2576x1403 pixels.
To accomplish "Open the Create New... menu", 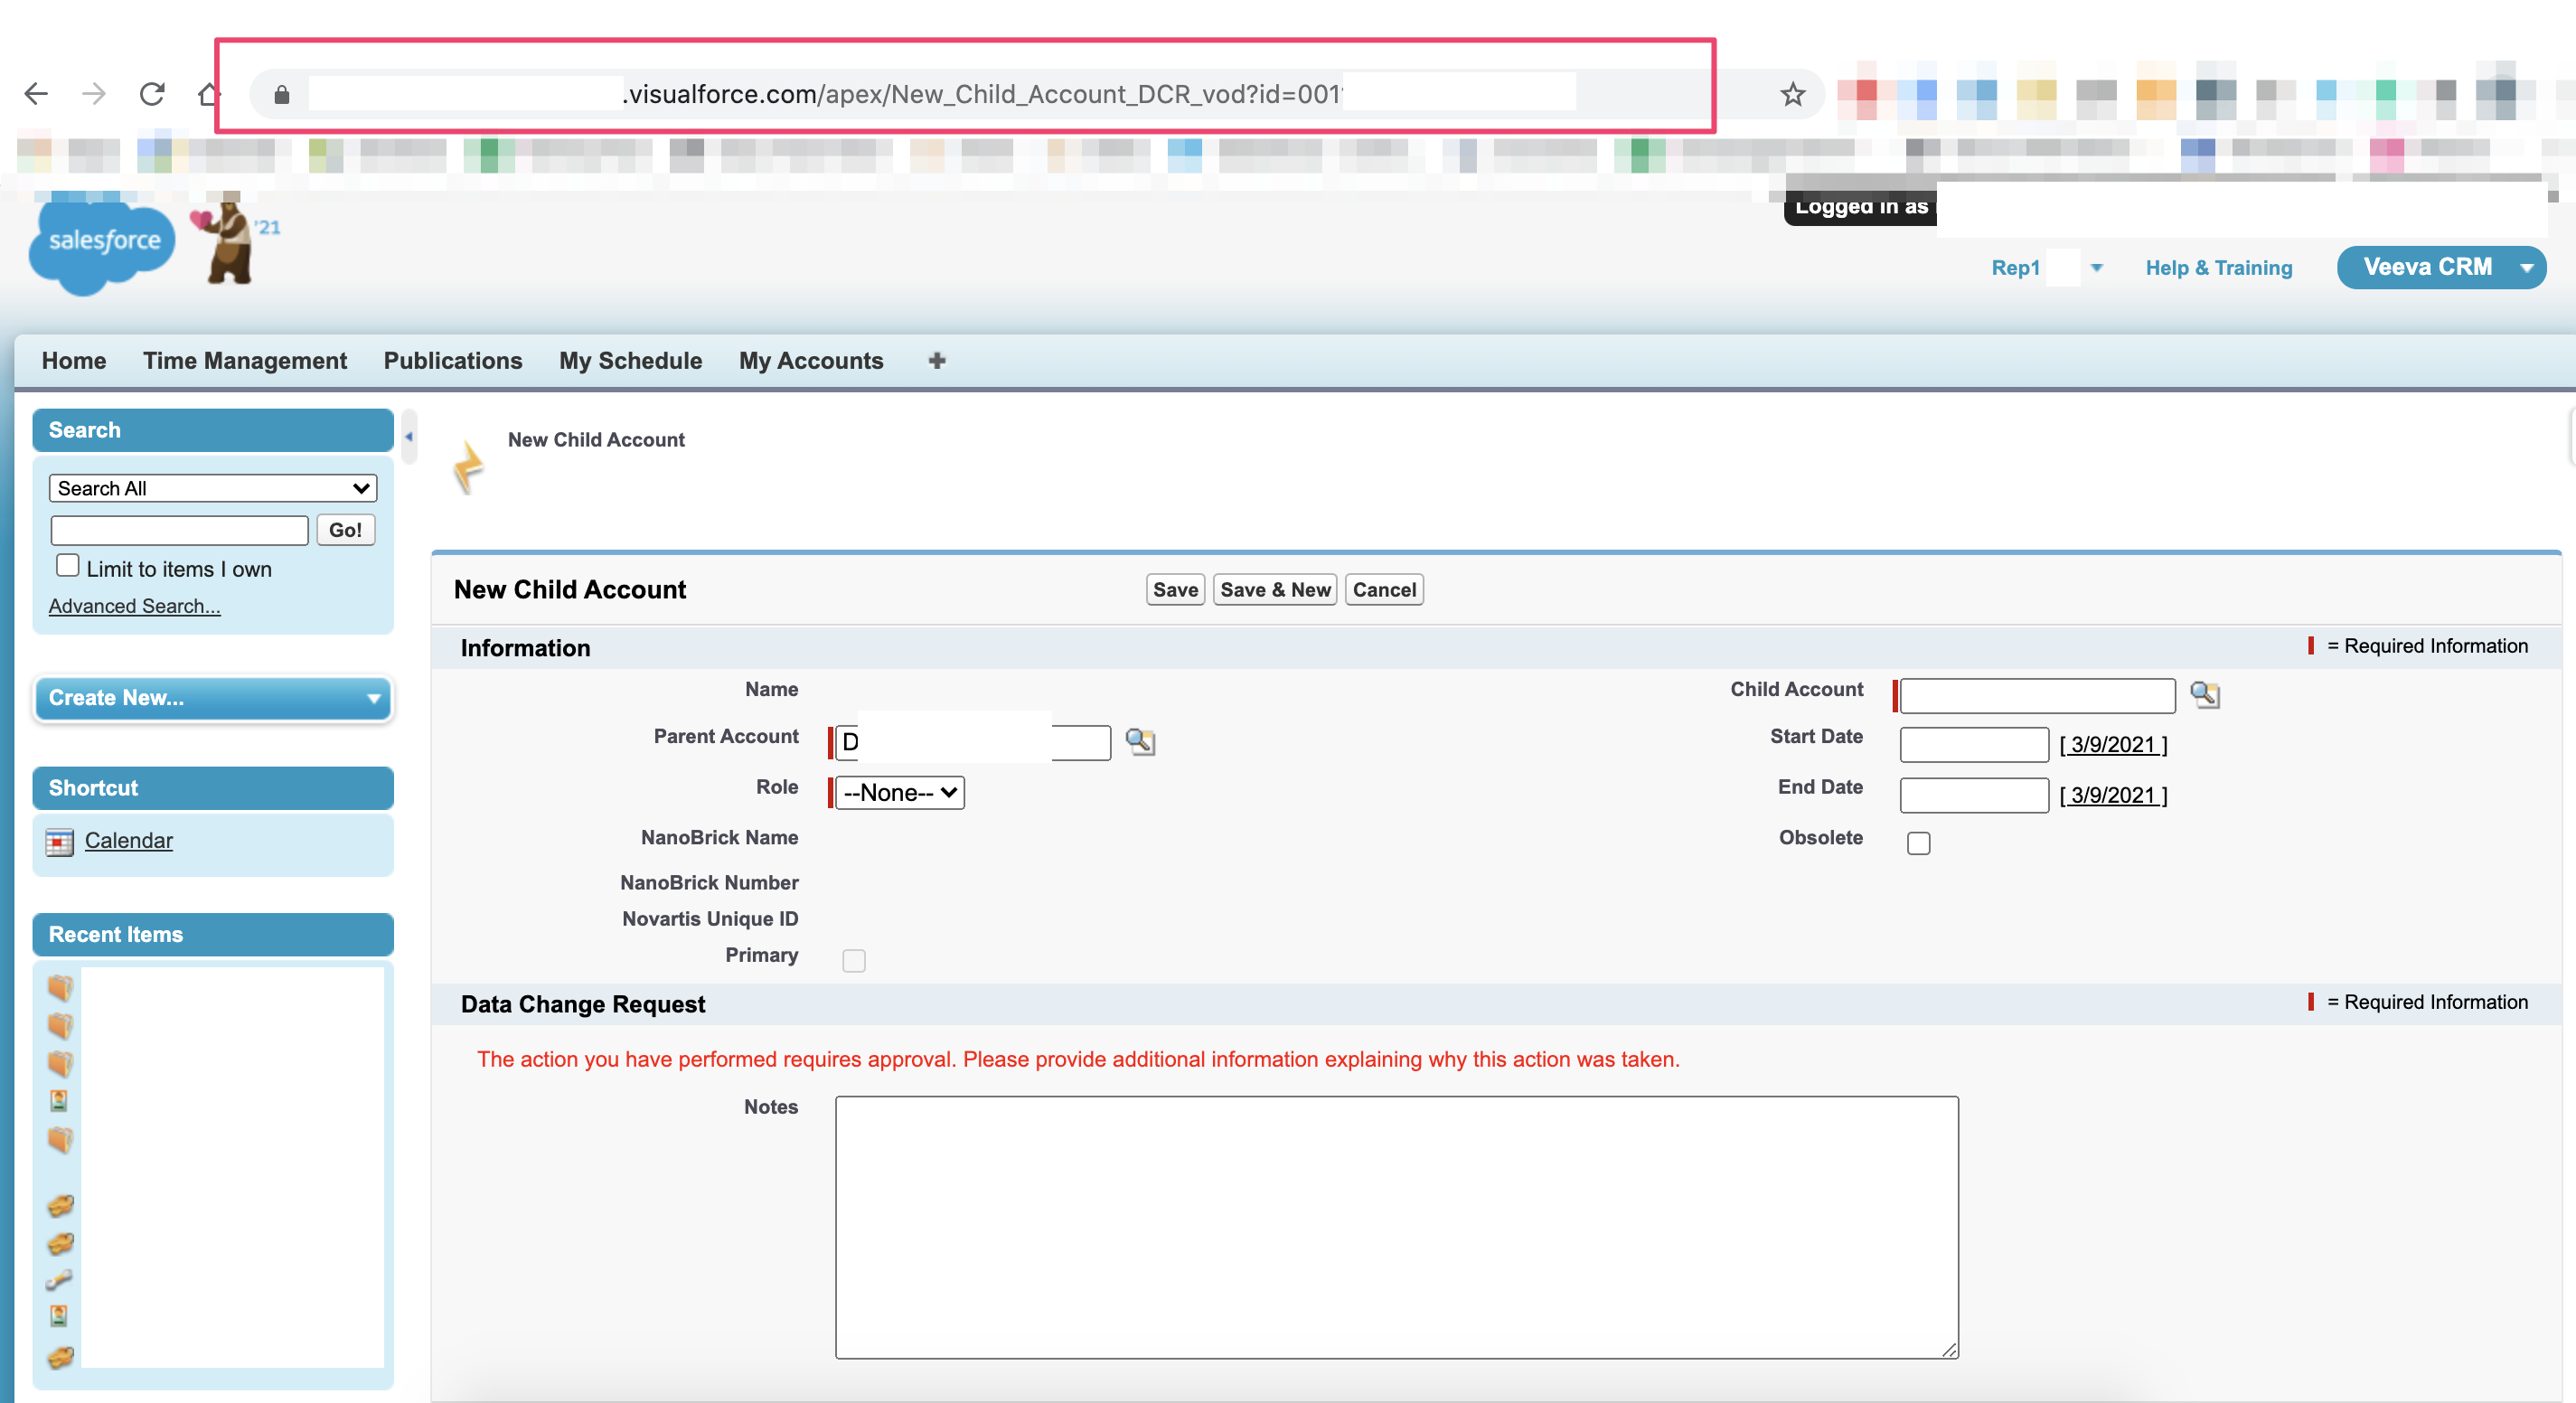I will [x=213, y=698].
